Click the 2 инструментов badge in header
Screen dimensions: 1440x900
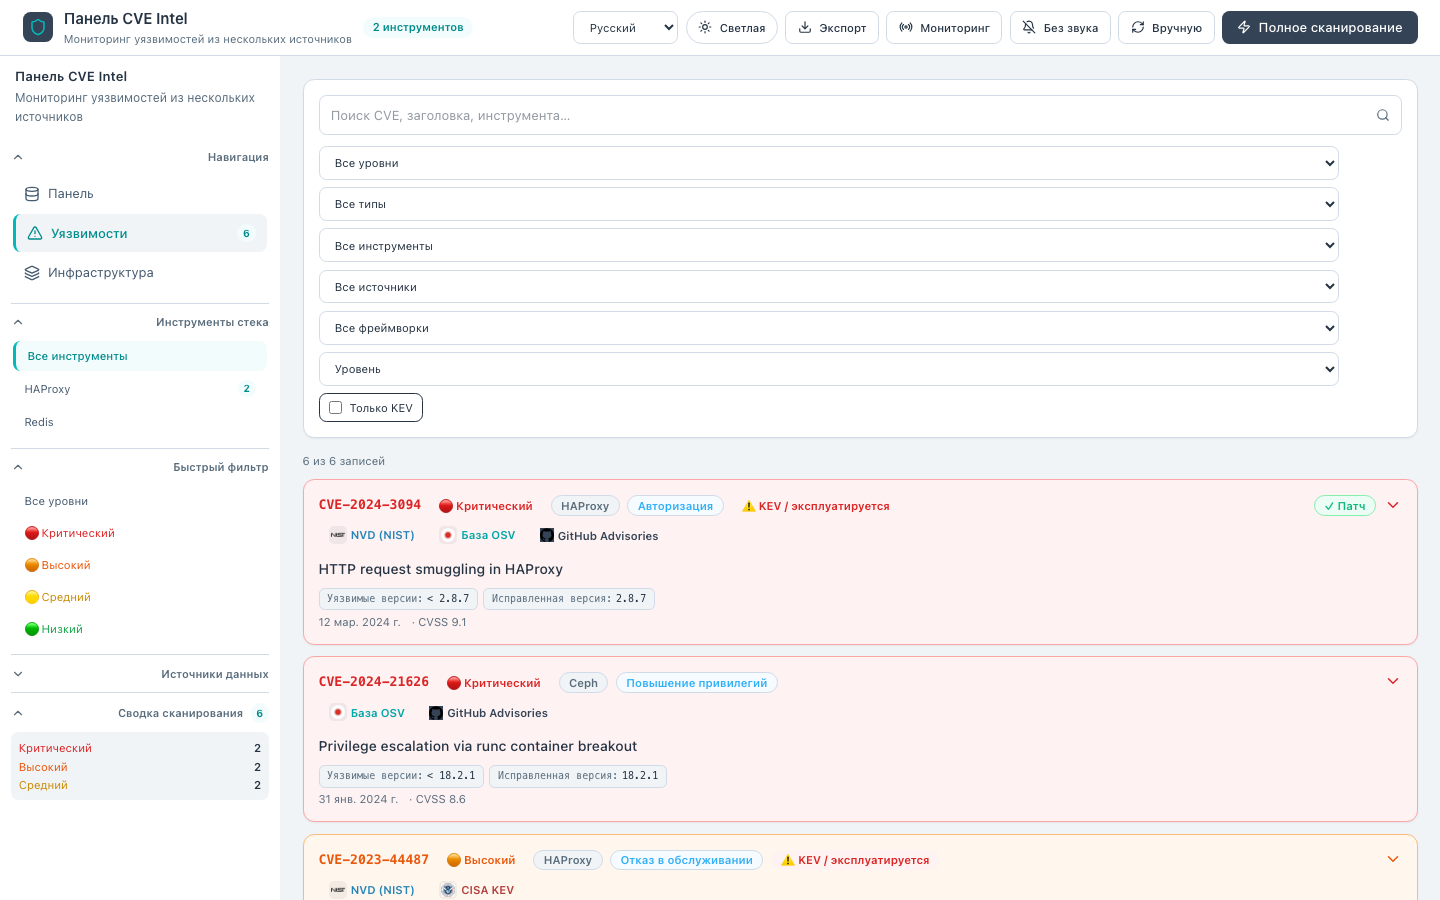click(418, 27)
